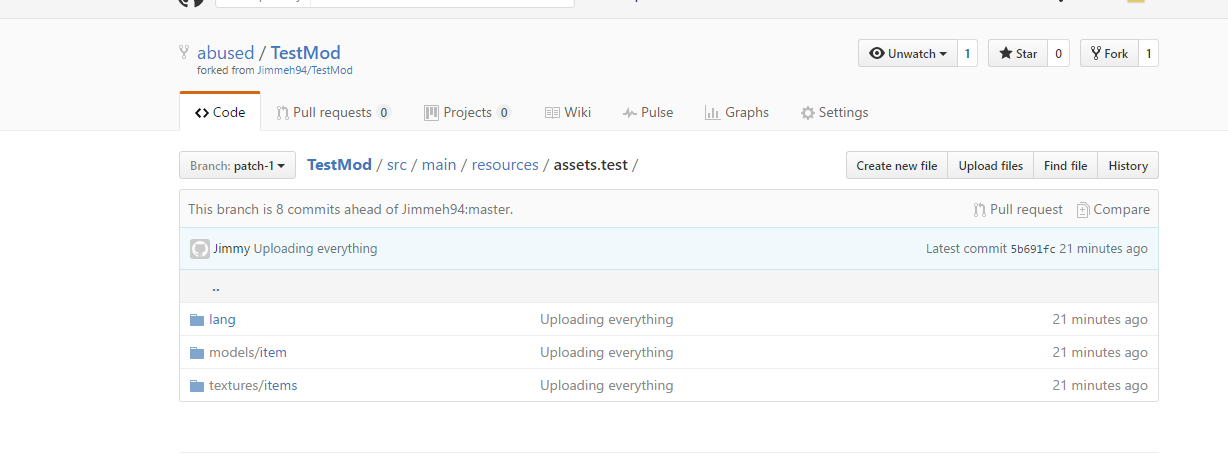Click the eye icon in Unwatch button
1228x460 pixels.
(877, 54)
